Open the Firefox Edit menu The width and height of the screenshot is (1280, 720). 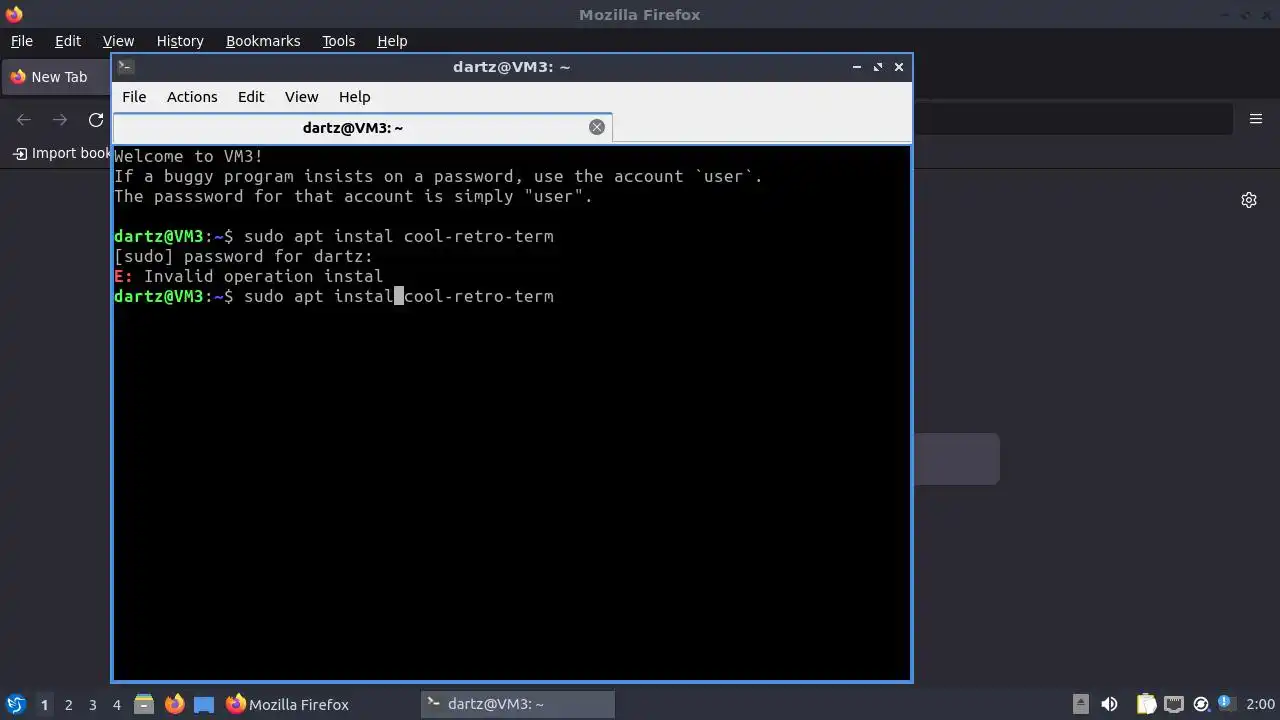pos(68,41)
